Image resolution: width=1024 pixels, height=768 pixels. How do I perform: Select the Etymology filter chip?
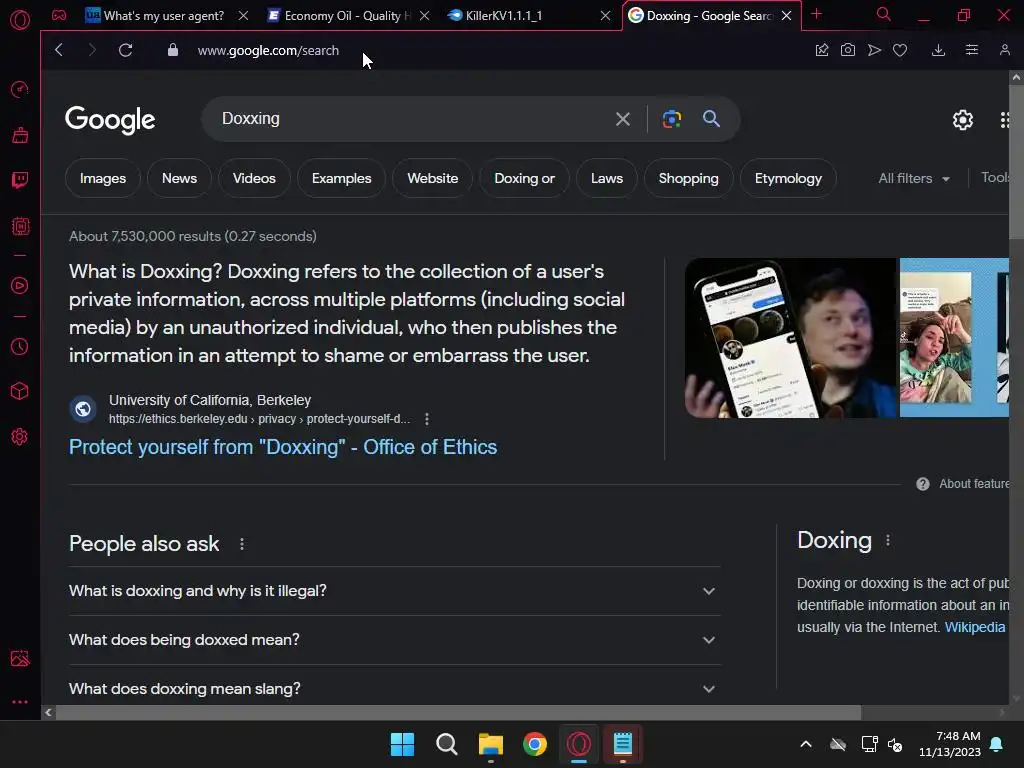[788, 178]
